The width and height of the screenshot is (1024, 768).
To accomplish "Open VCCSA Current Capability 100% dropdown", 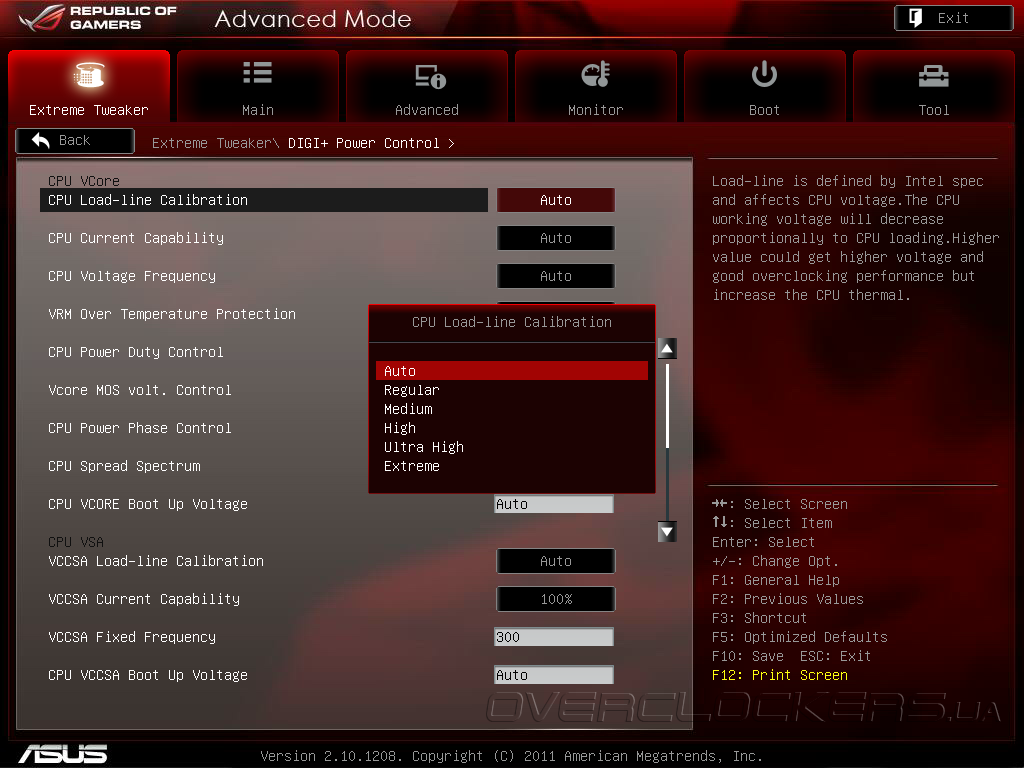I will (556, 599).
